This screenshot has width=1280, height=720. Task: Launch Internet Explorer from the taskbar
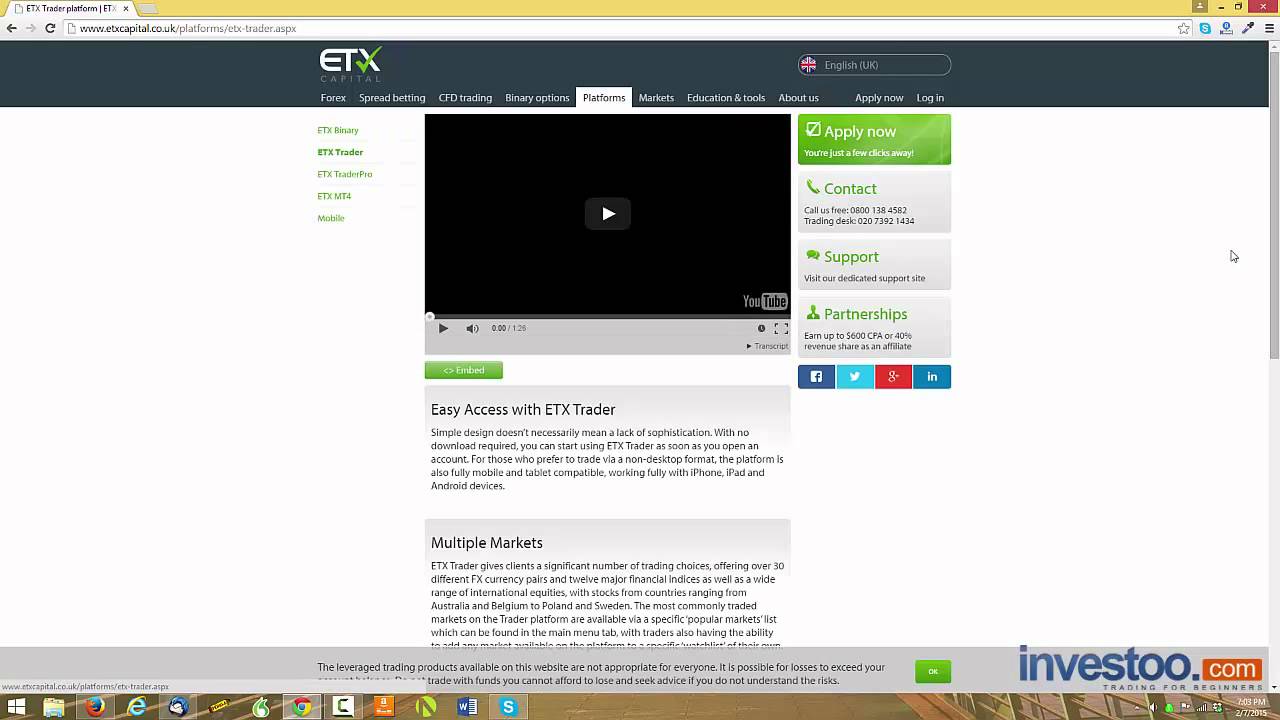click(137, 707)
